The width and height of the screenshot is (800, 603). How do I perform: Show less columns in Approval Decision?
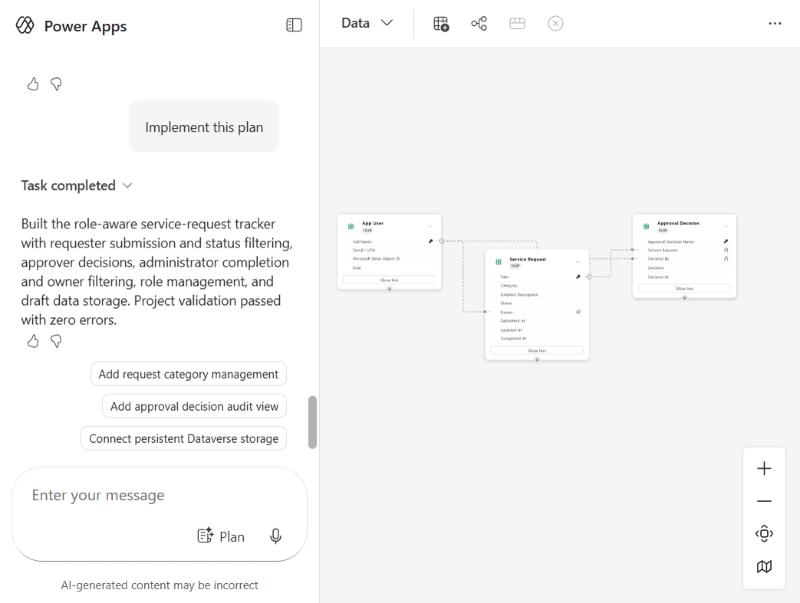click(684, 289)
